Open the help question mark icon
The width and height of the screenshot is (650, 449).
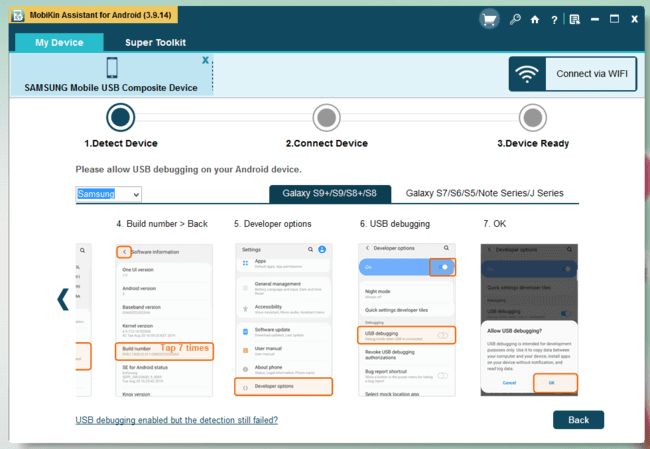click(554, 20)
